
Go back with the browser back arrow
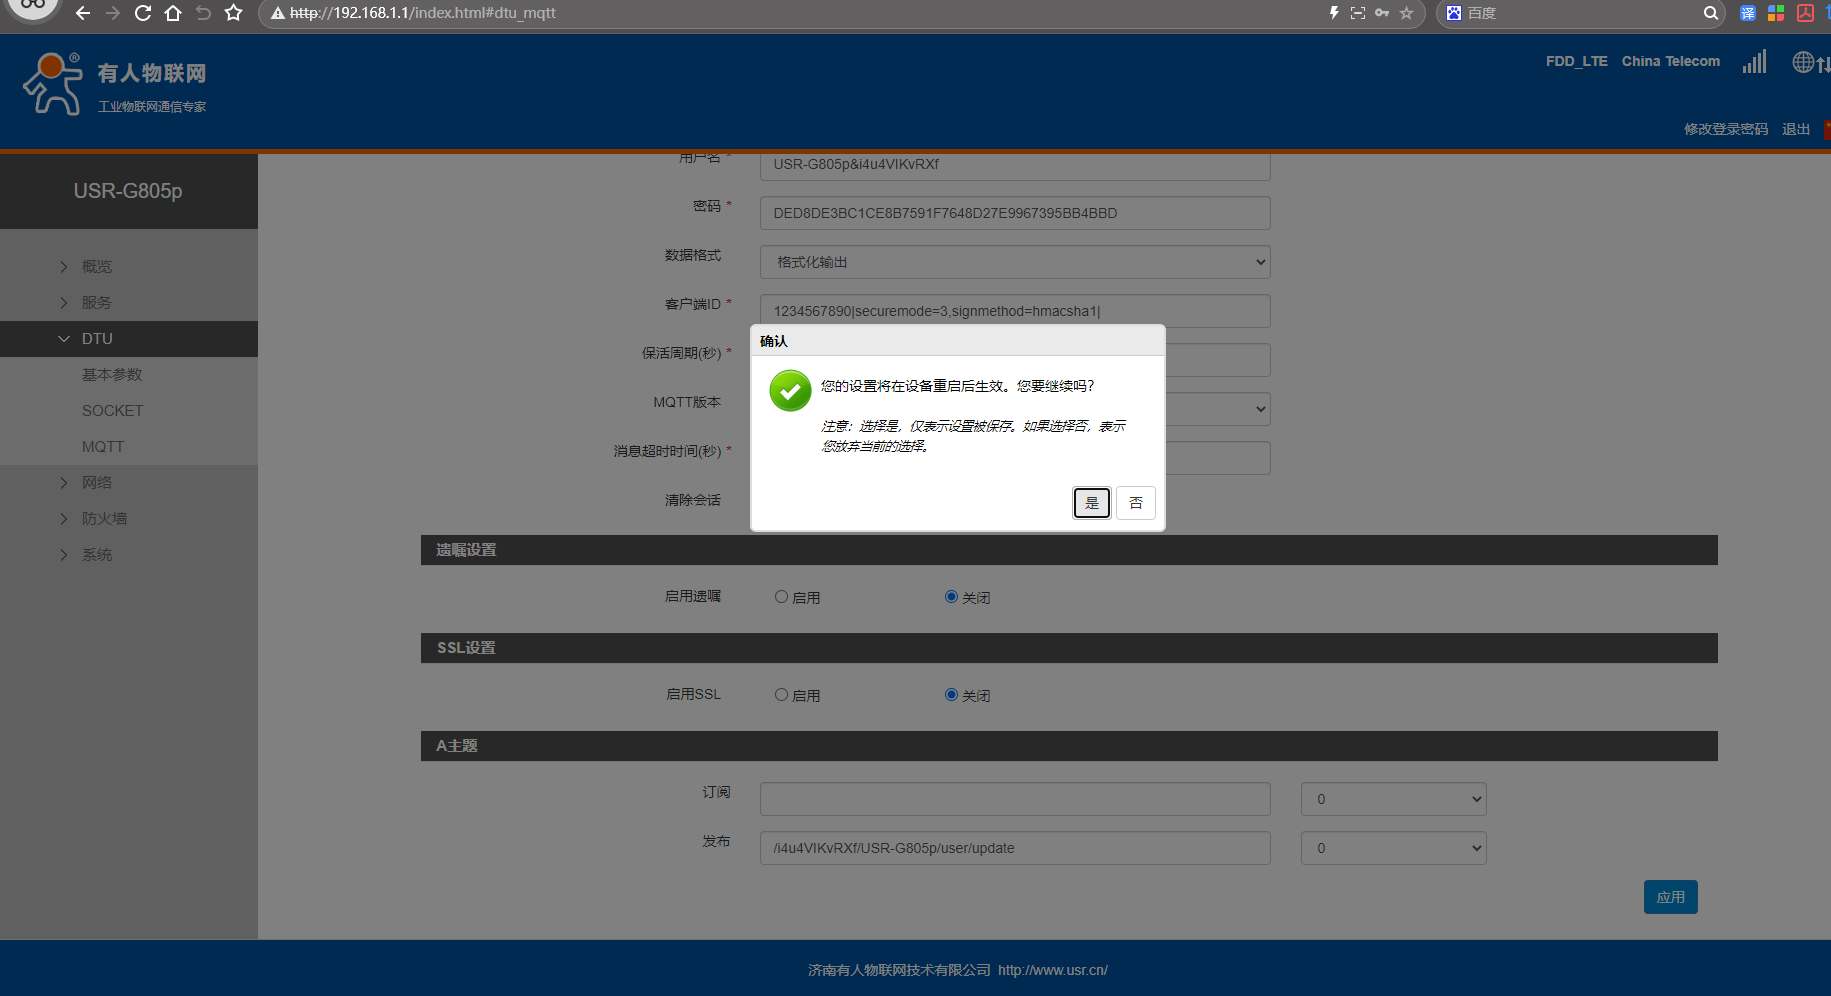(x=83, y=13)
